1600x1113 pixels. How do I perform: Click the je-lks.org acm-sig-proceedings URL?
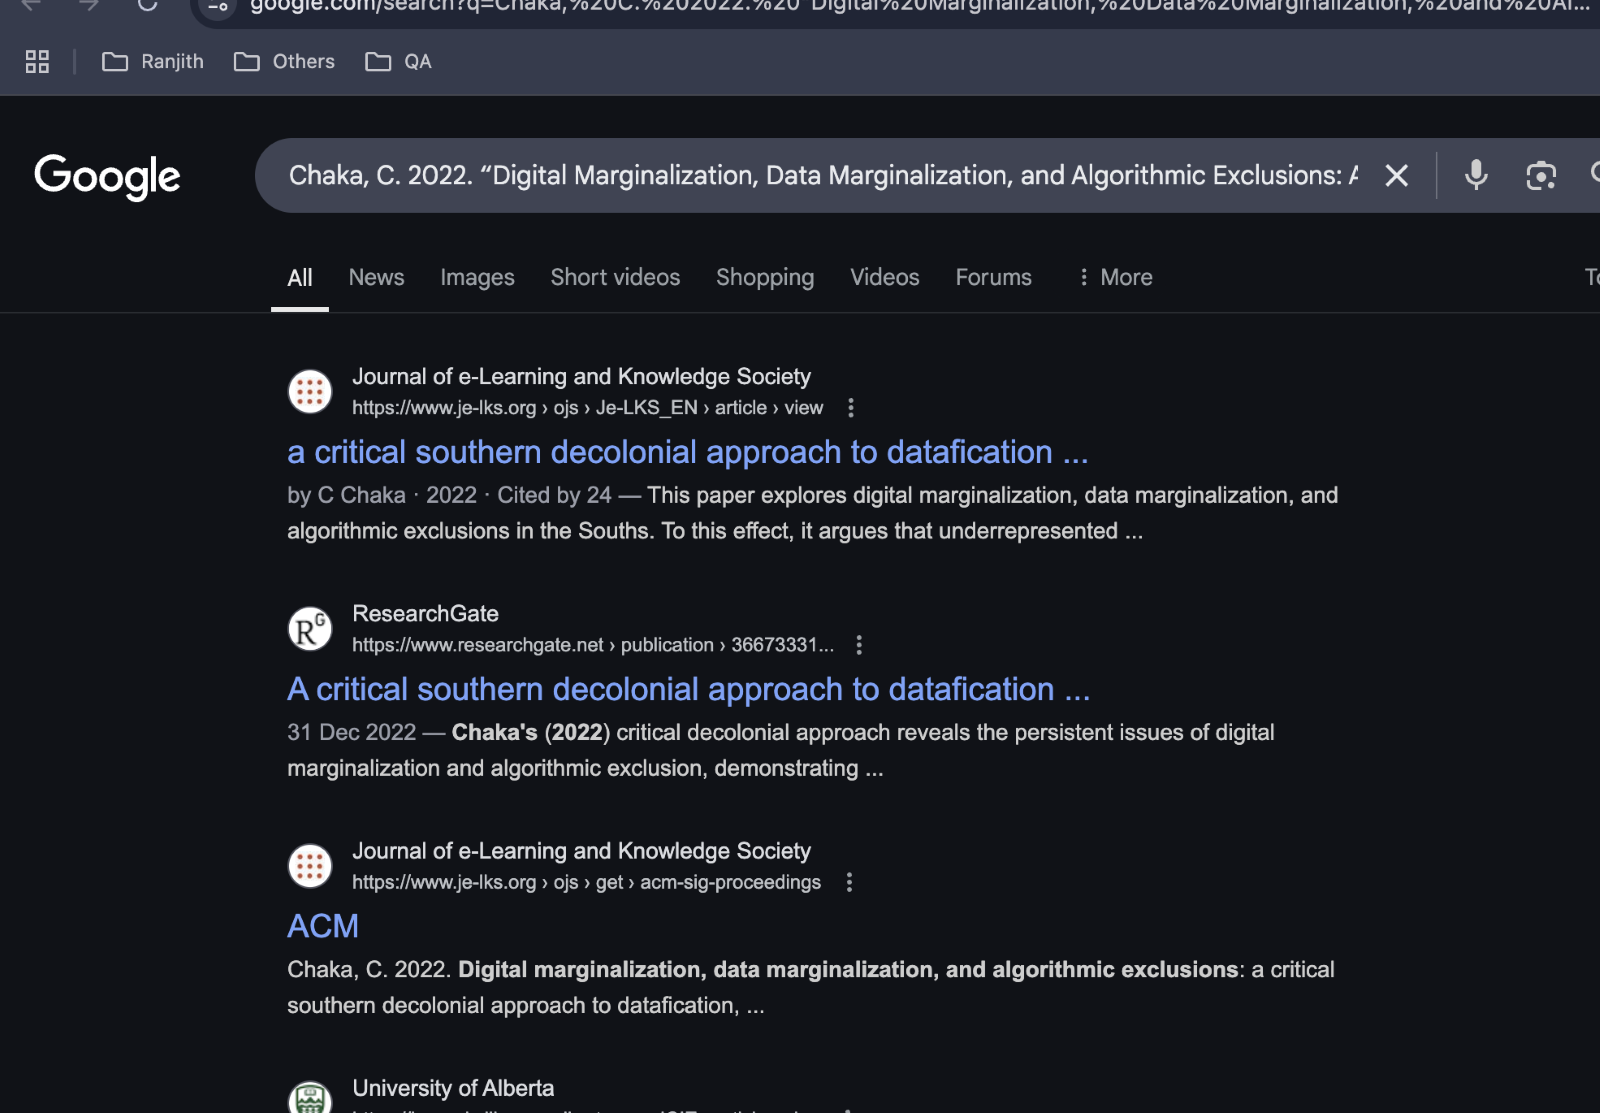pyautogui.click(x=587, y=882)
